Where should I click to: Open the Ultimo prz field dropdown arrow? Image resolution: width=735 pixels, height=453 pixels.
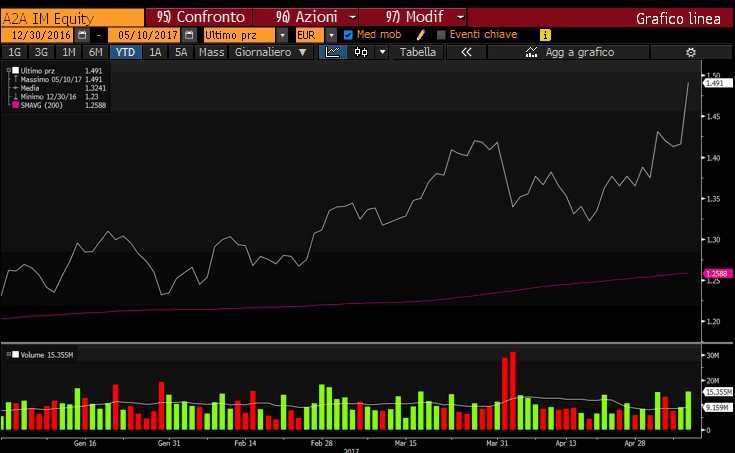click(x=282, y=35)
